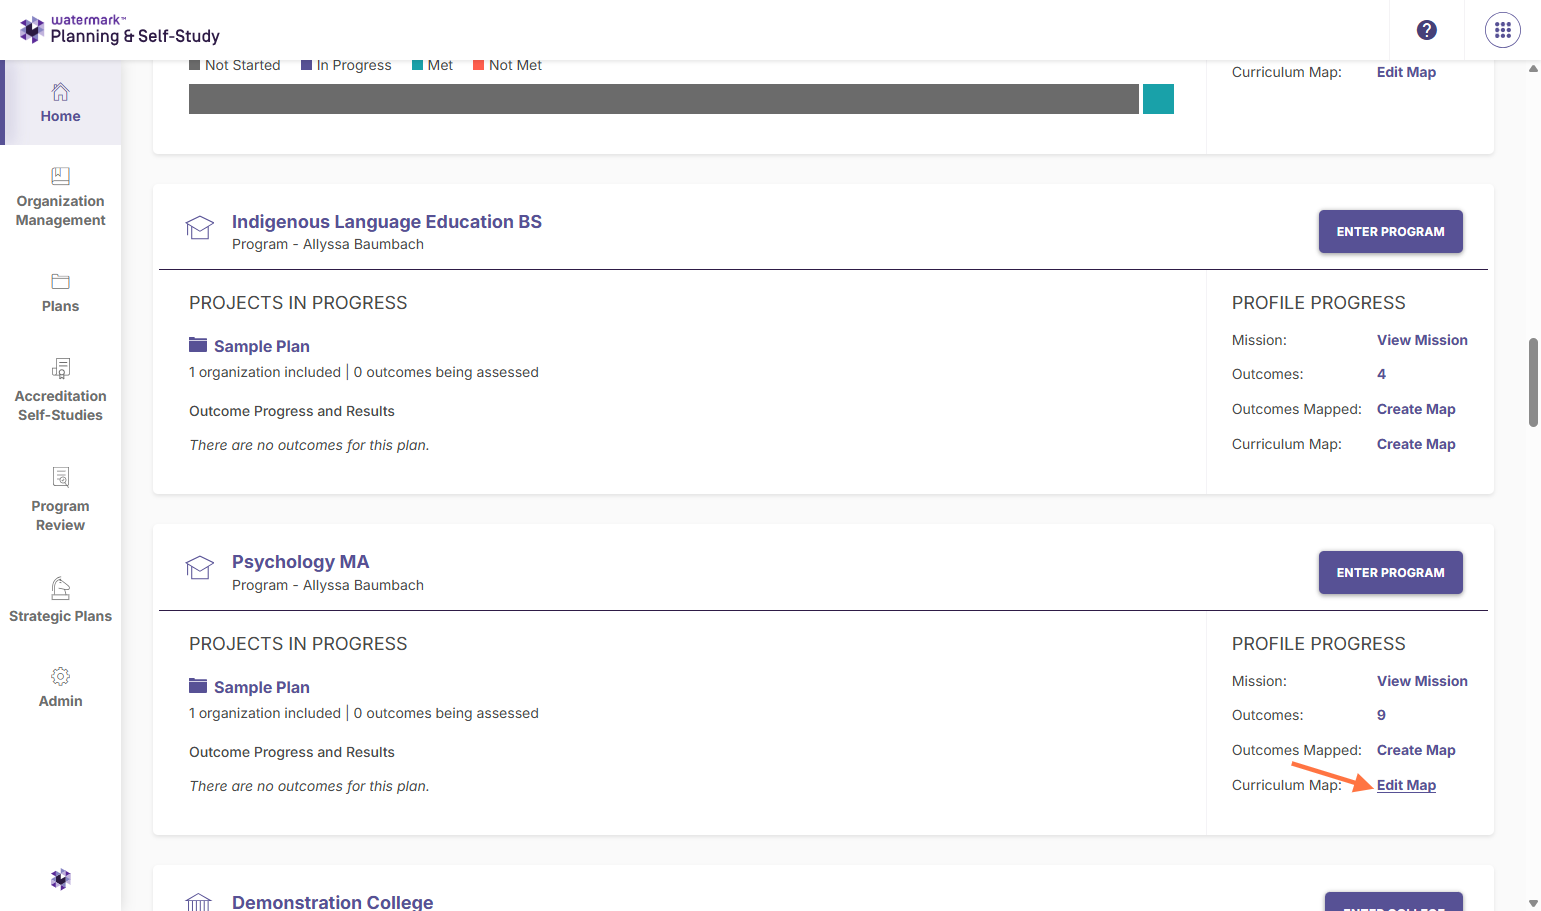Open Accreditation Self-Studies sidebar icon

click(x=60, y=368)
